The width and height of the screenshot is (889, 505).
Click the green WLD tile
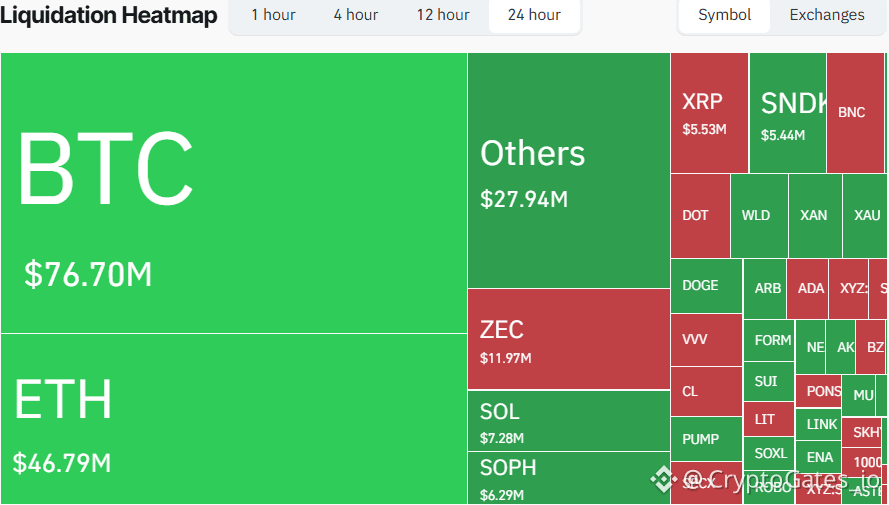(759, 216)
